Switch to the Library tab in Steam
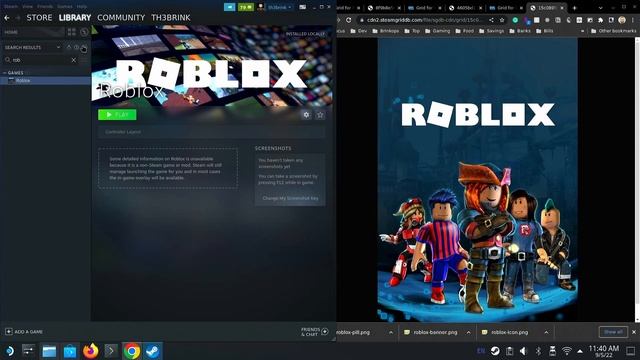 click(x=75, y=18)
